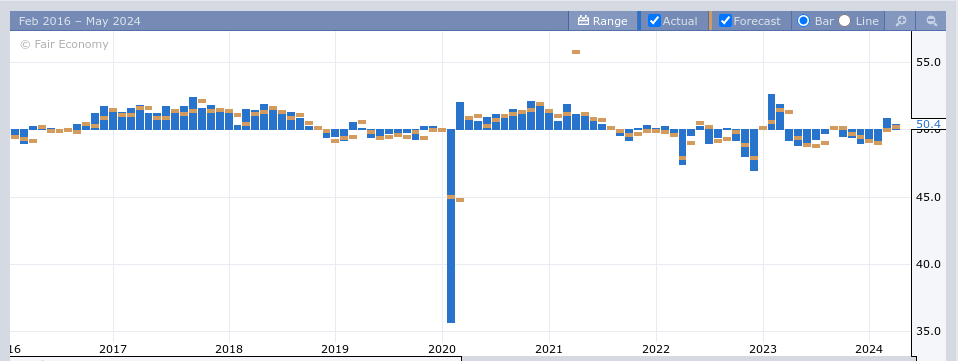Uncheck the Forecast checkbox
Image resolution: width=958 pixels, height=361 pixels.
point(725,21)
